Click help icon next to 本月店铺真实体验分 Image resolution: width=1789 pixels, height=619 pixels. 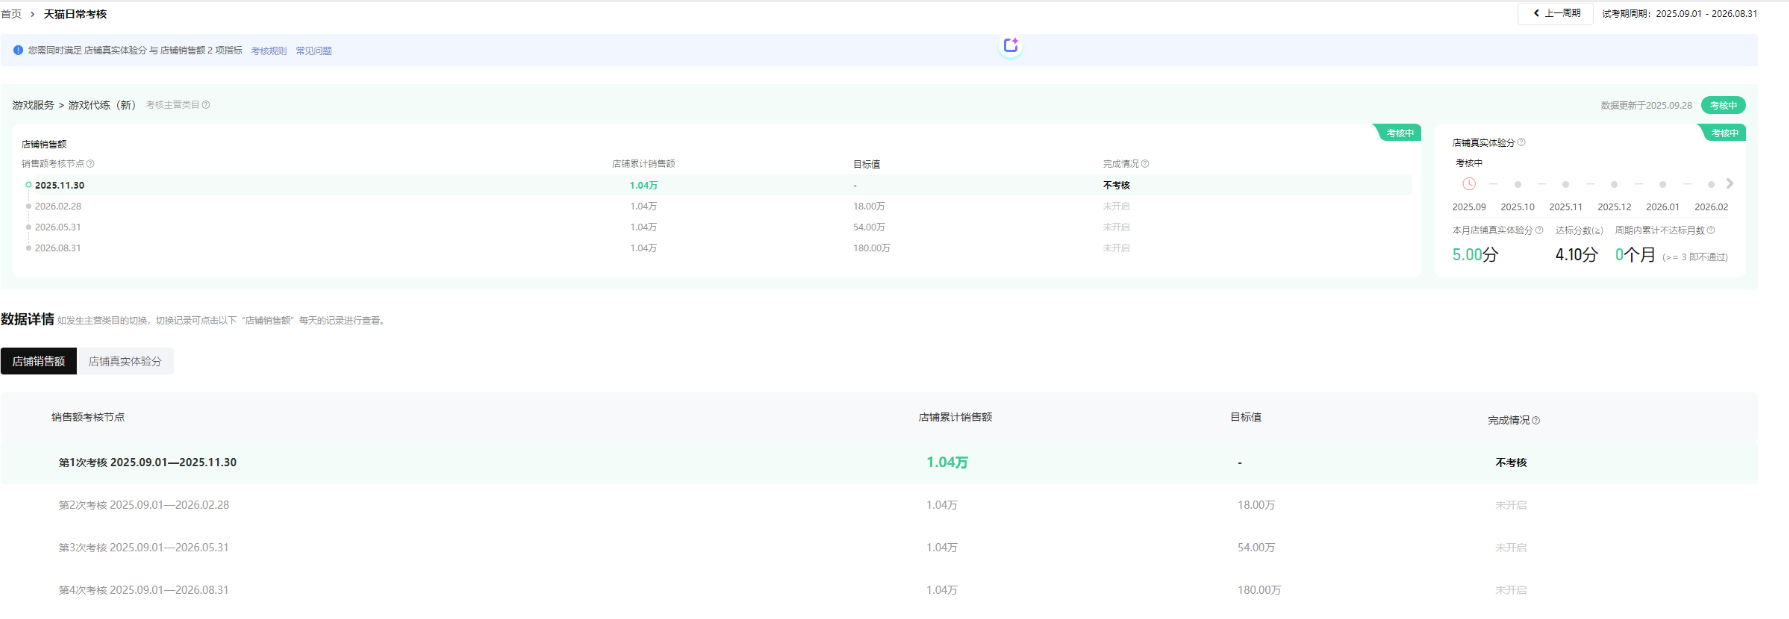[x=1539, y=230]
